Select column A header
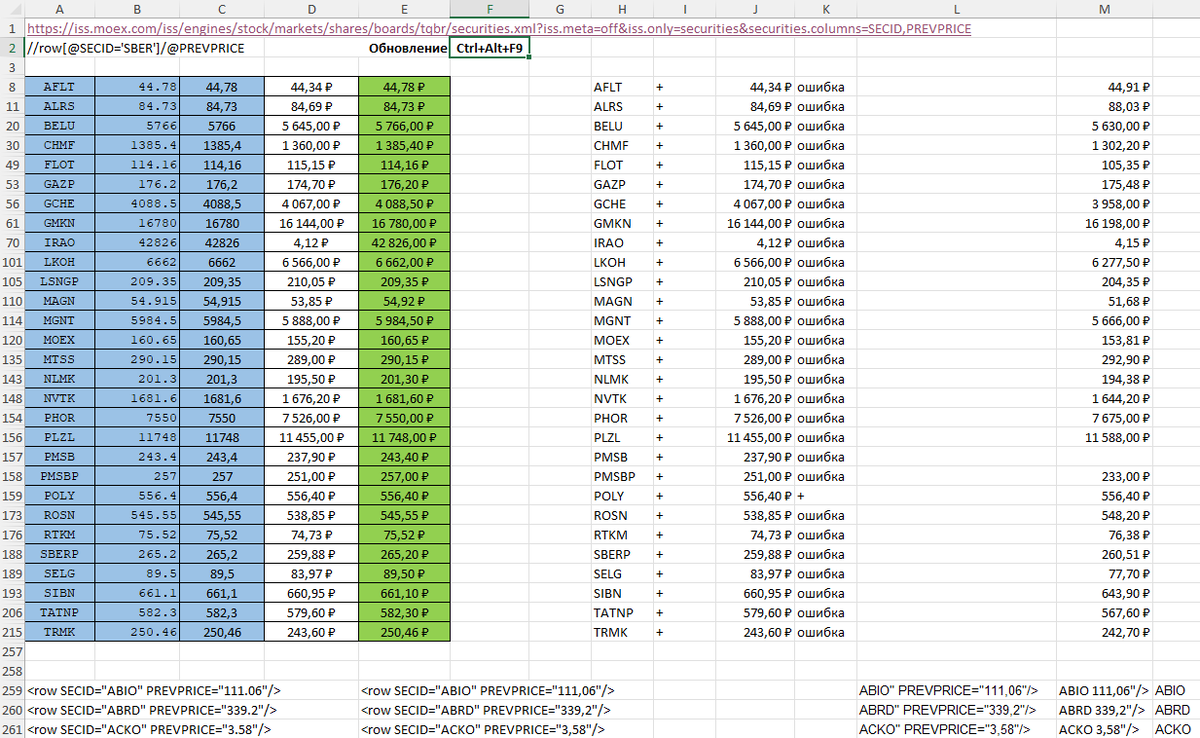 click(61, 10)
